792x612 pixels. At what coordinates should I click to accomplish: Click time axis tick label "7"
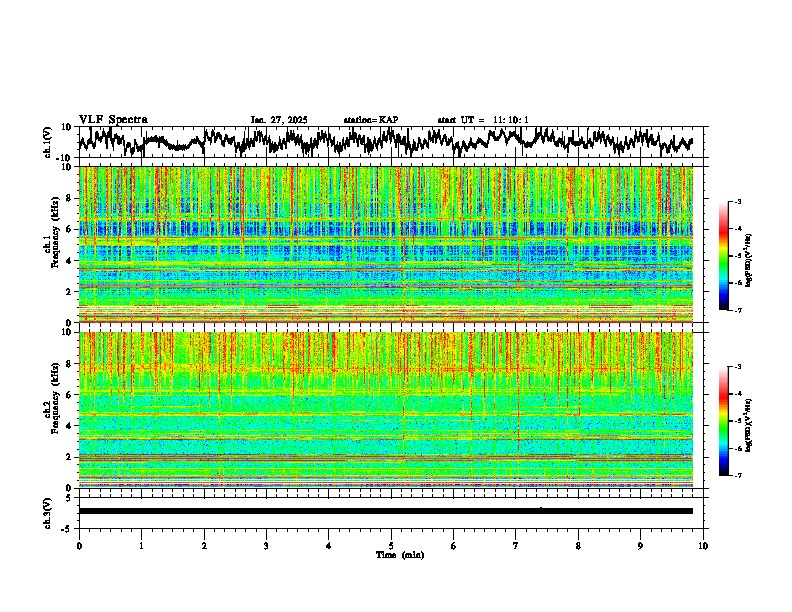(x=516, y=546)
